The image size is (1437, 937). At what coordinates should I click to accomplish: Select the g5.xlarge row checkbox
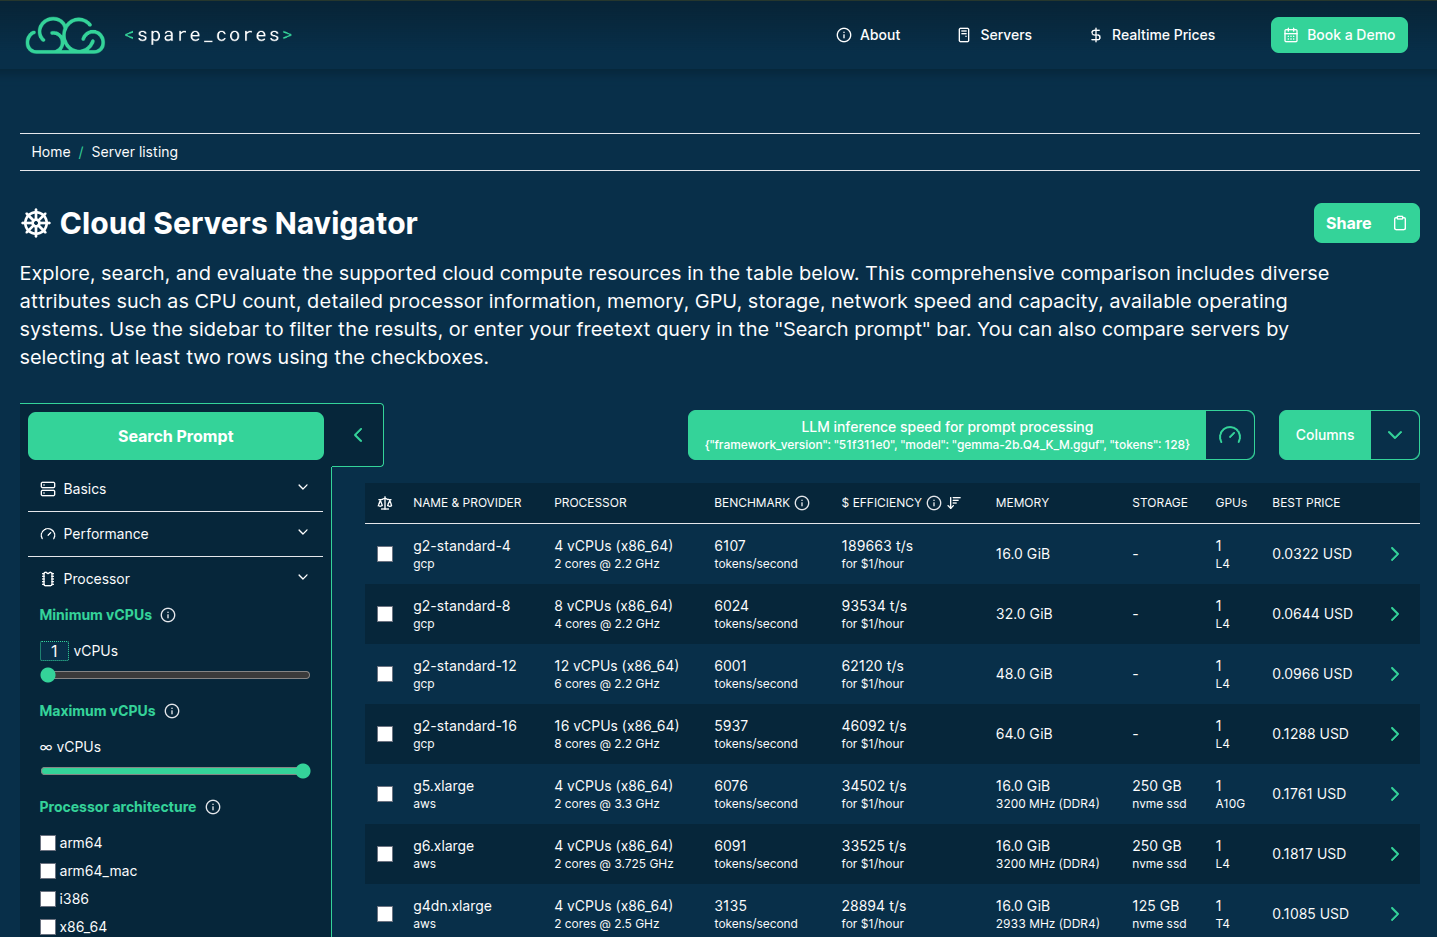tap(385, 794)
